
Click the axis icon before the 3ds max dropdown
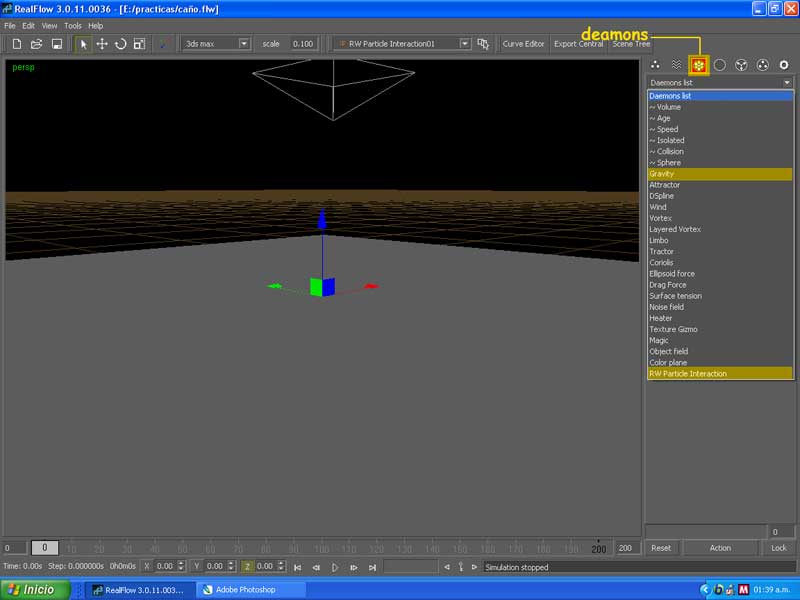point(164,44)
